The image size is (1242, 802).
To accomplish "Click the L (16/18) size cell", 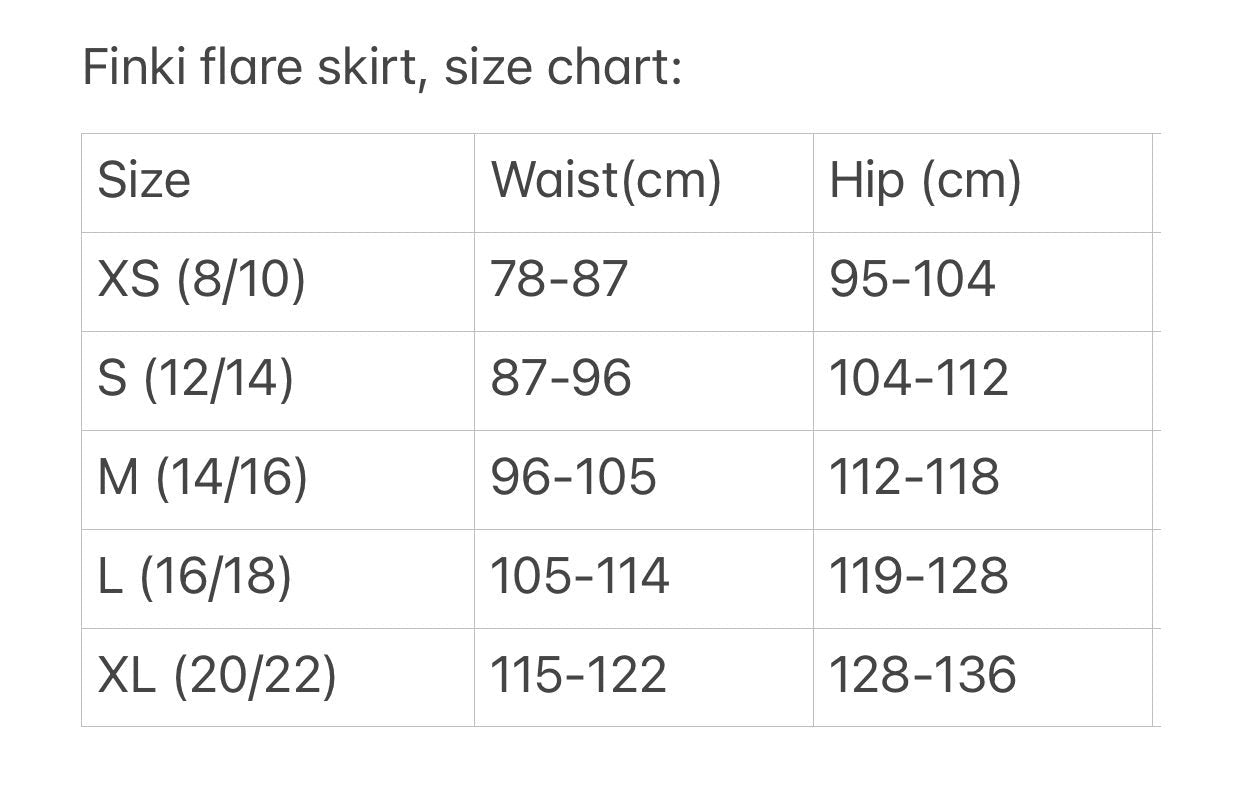I will pos(278,579).
